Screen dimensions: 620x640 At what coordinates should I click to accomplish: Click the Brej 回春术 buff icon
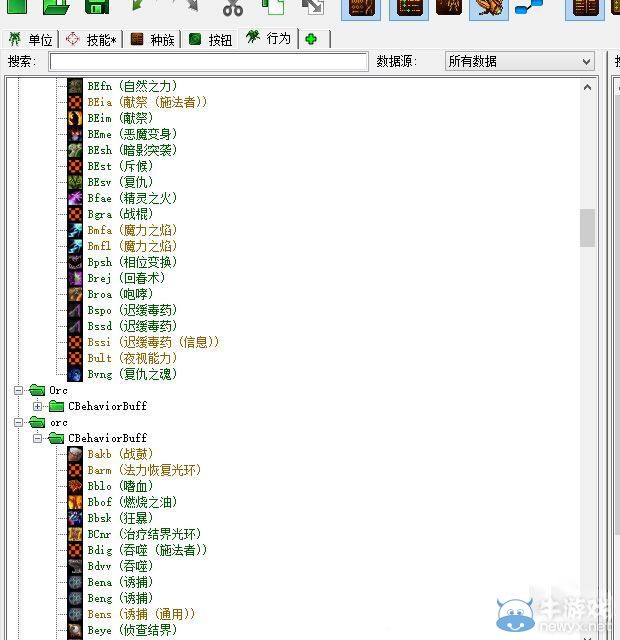[75, 278]
